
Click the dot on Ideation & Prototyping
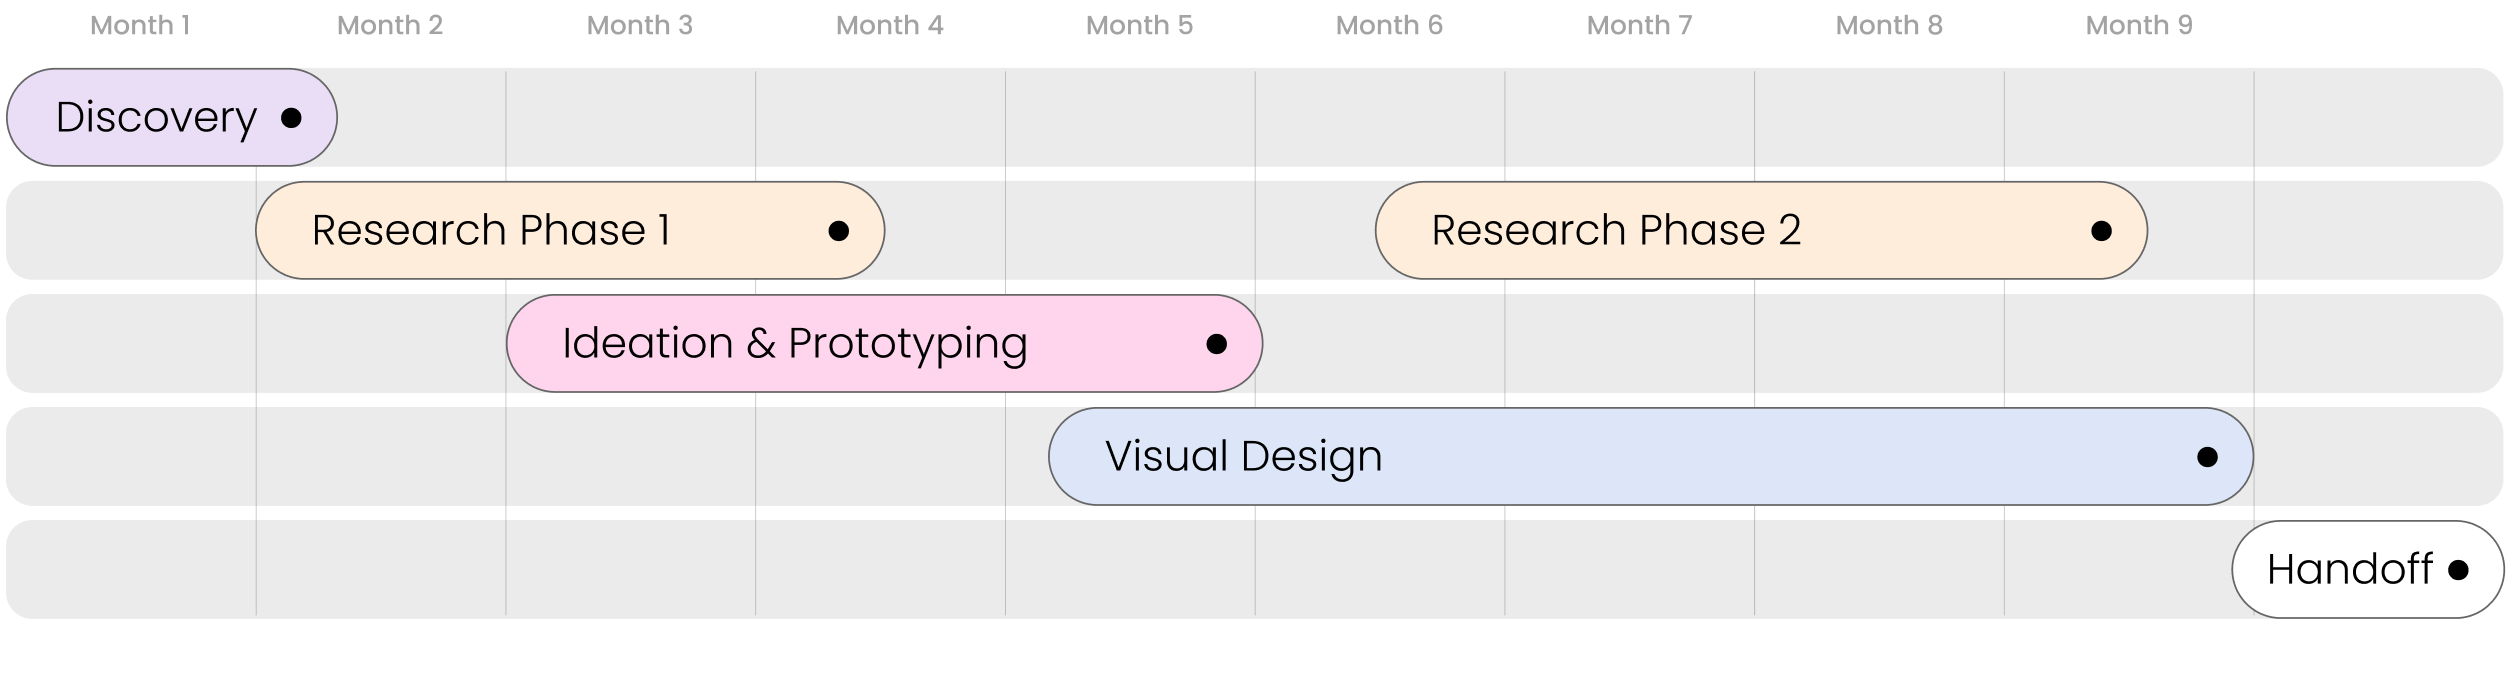(1216, 344)
